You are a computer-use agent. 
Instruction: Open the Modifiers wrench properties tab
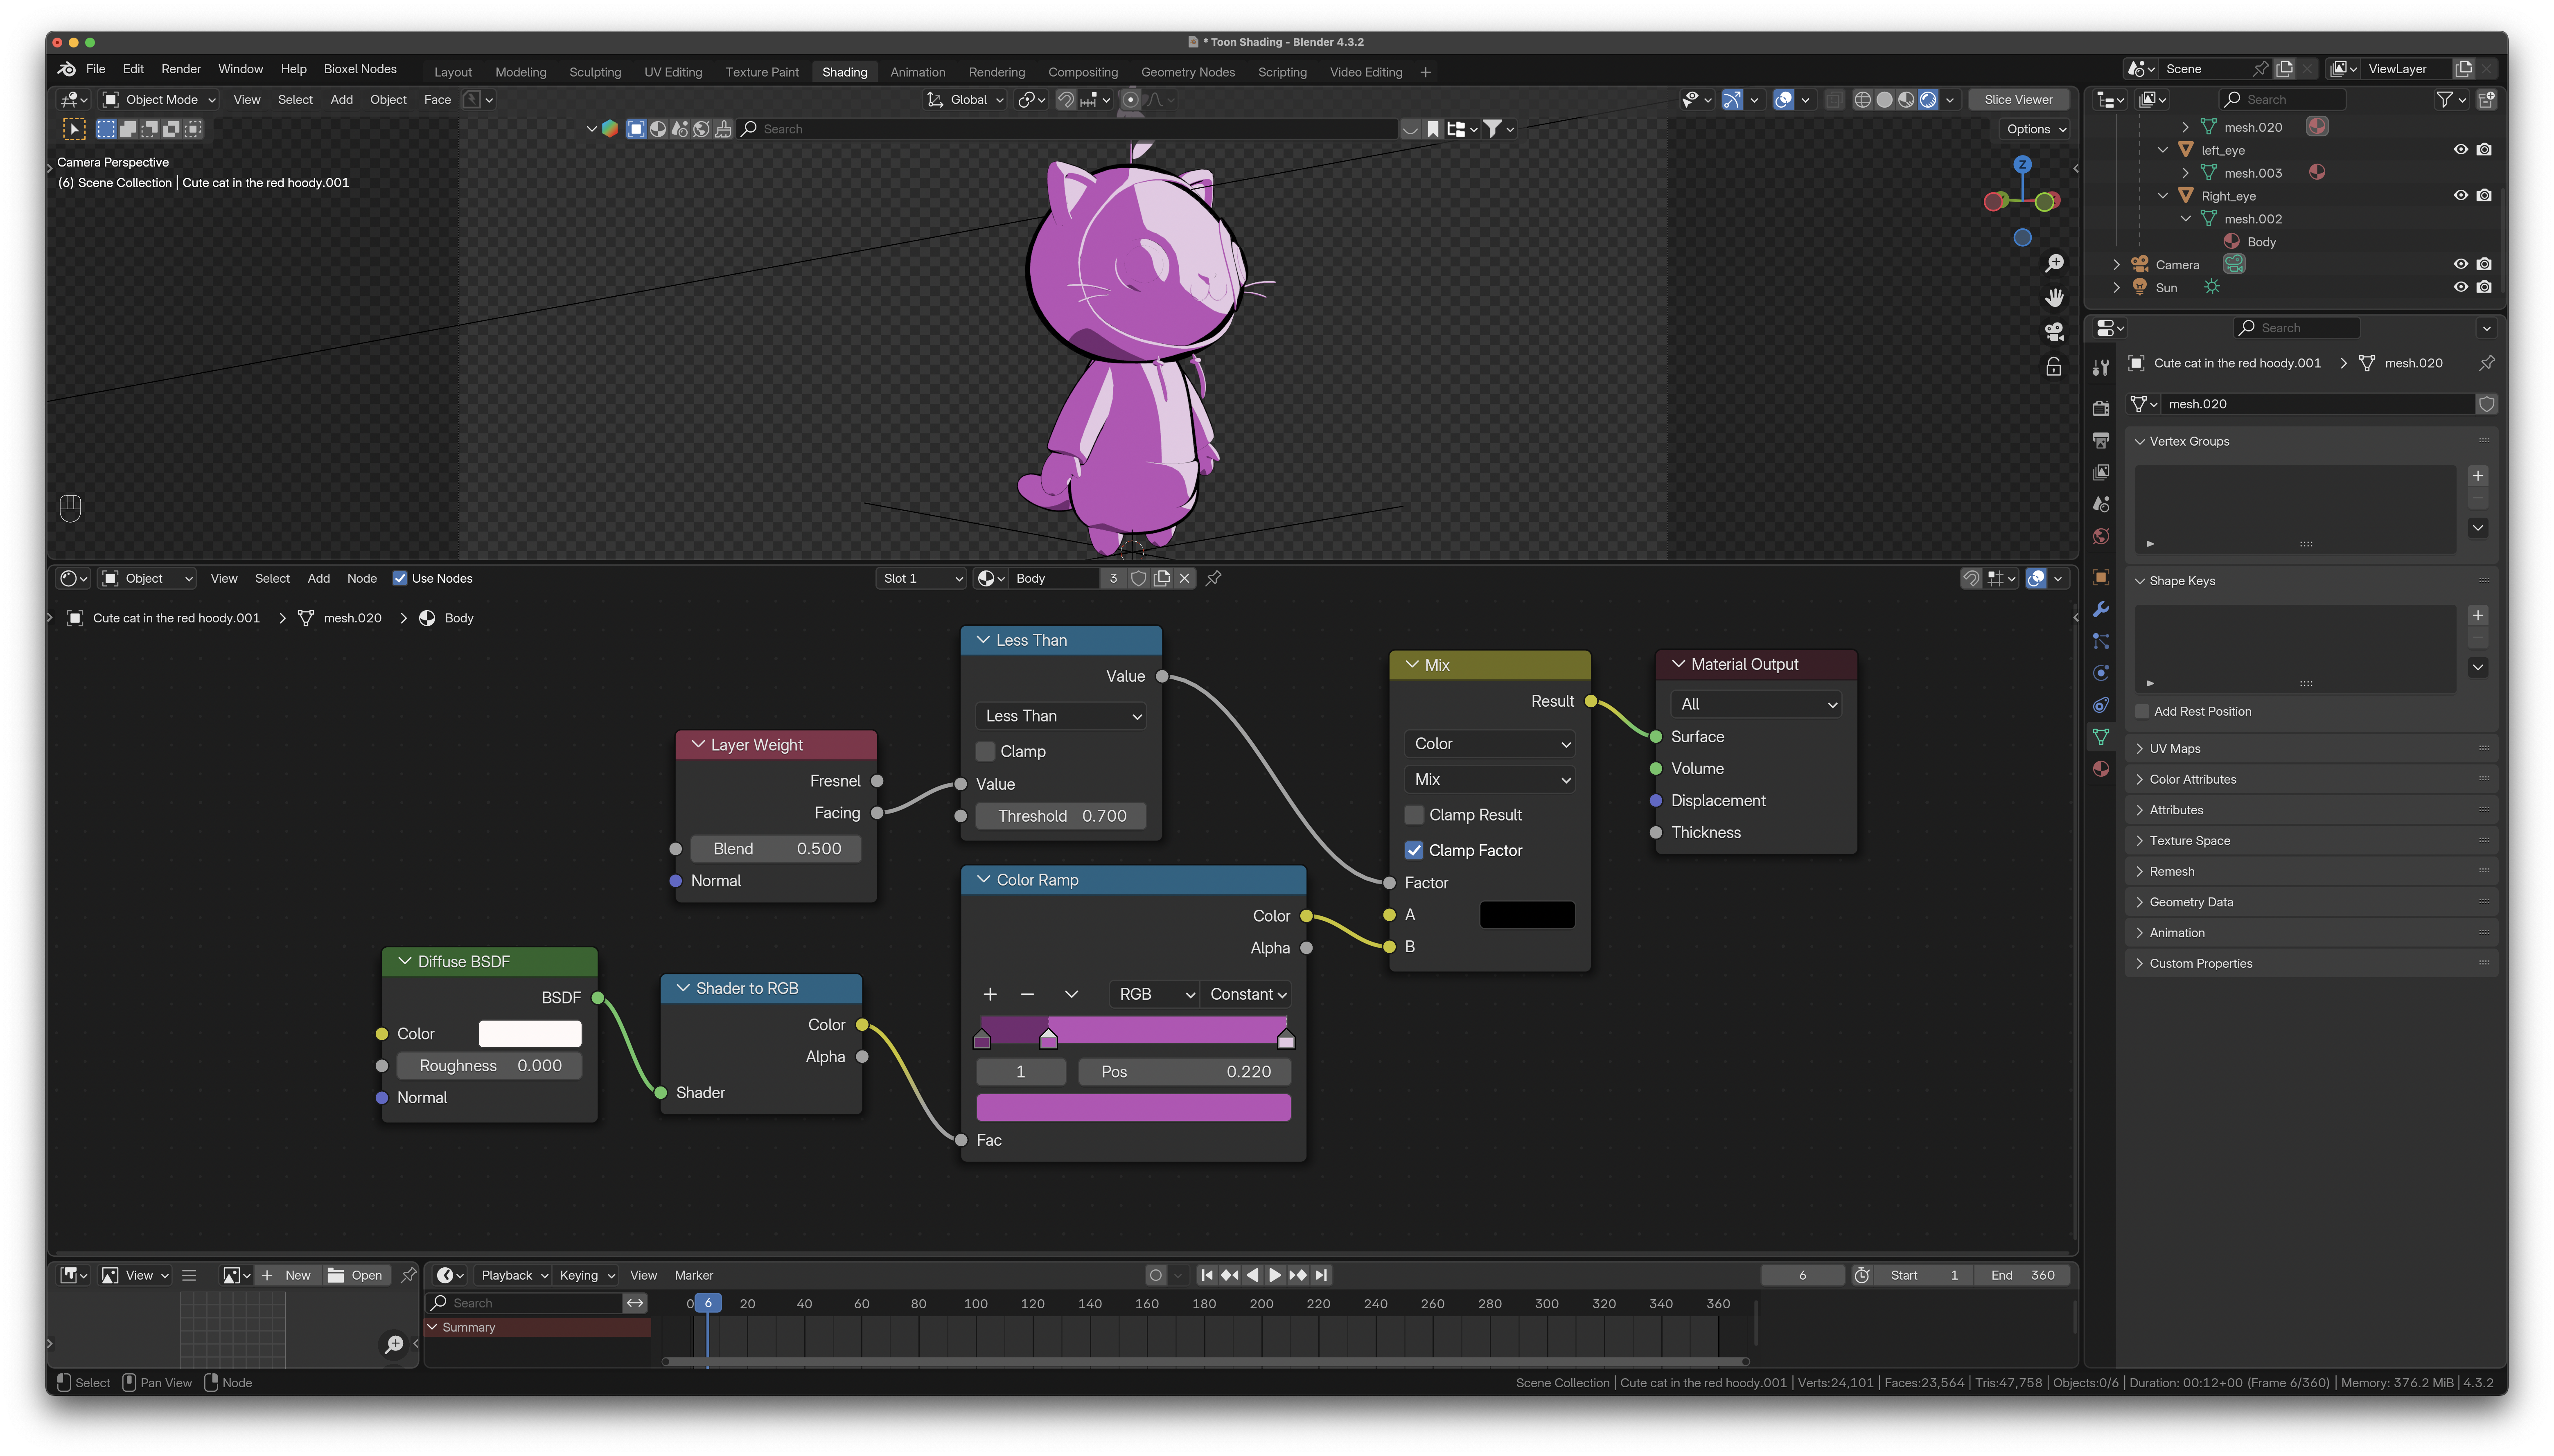click(x=2101, y=609)
